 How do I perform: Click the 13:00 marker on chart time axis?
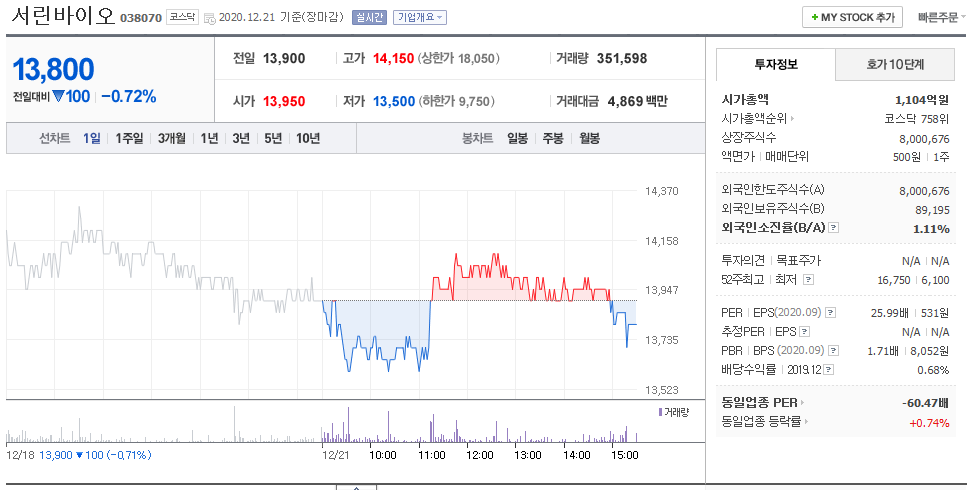[x=527, y=455]
